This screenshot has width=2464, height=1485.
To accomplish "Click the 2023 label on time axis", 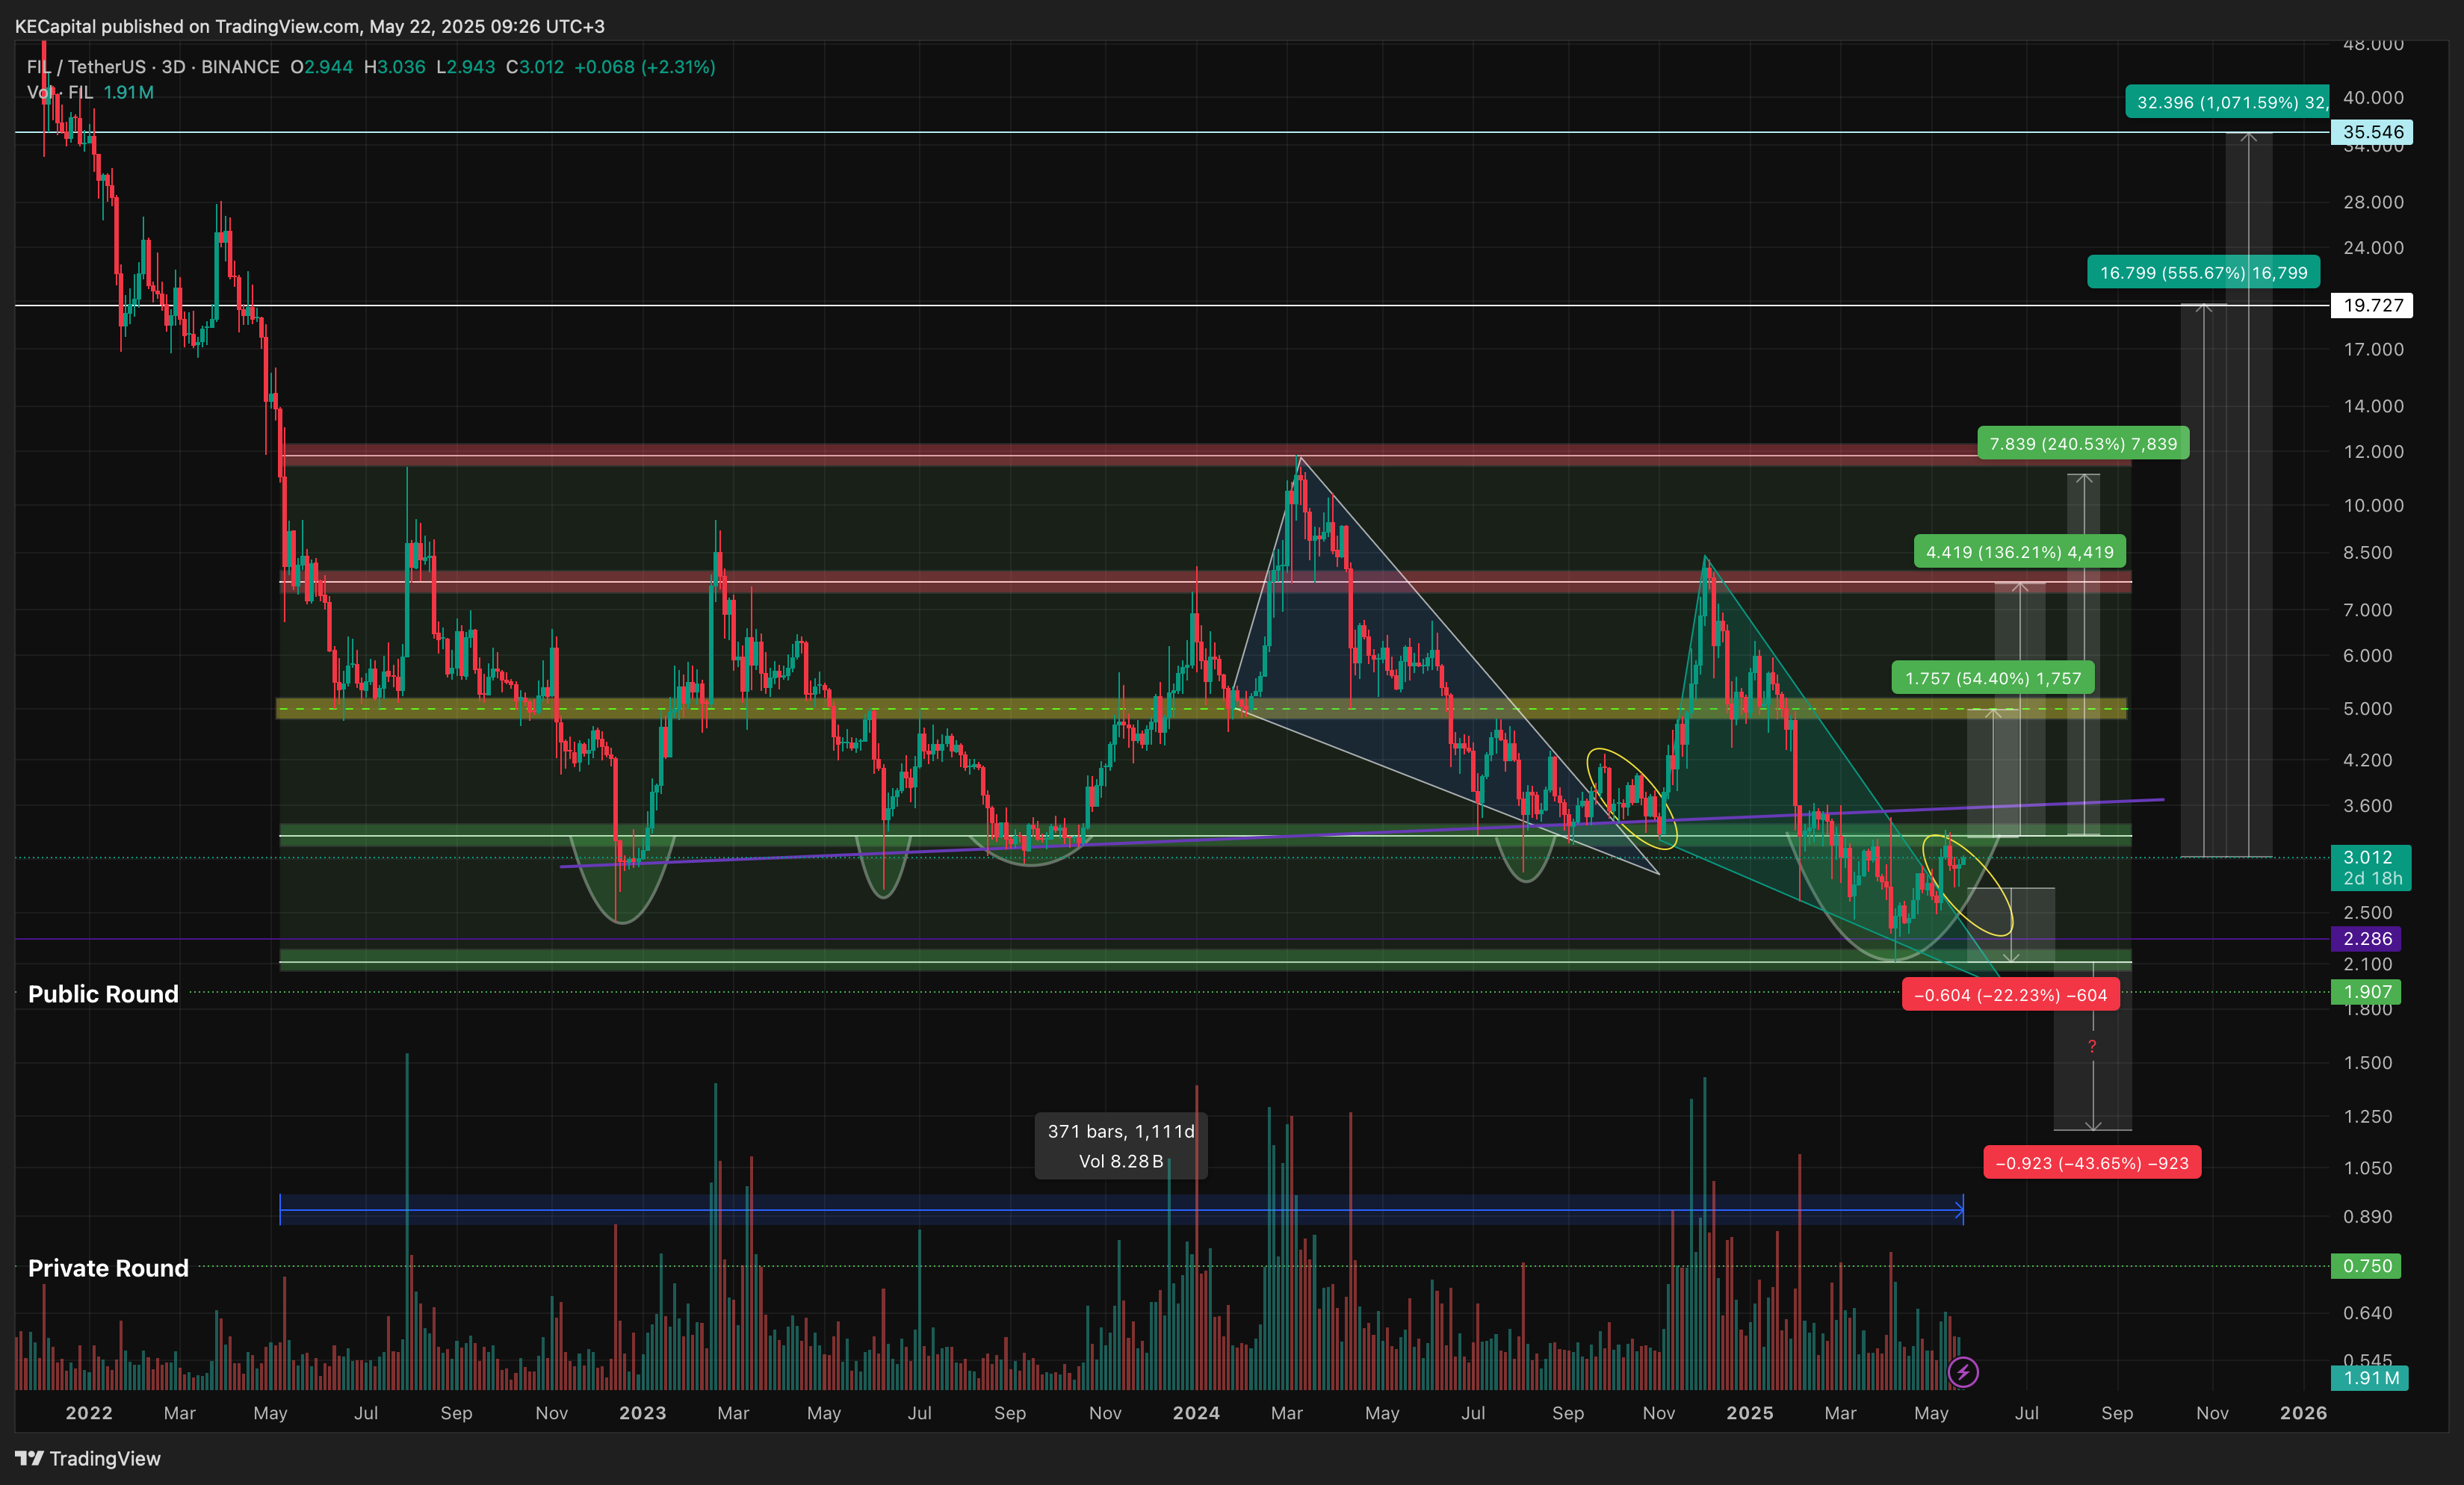I will 642,1413.
